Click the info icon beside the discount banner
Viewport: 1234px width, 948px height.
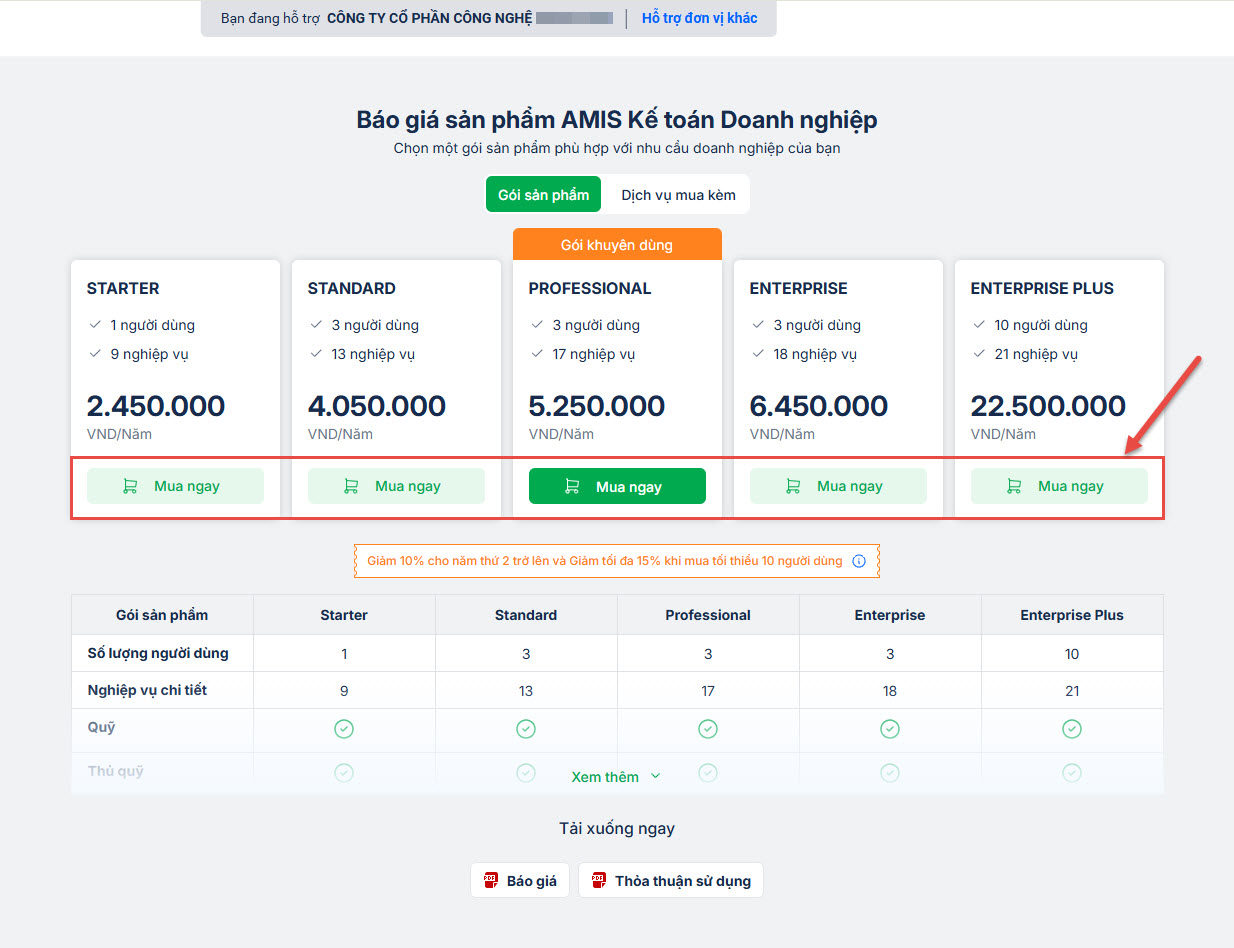[859, 561]
